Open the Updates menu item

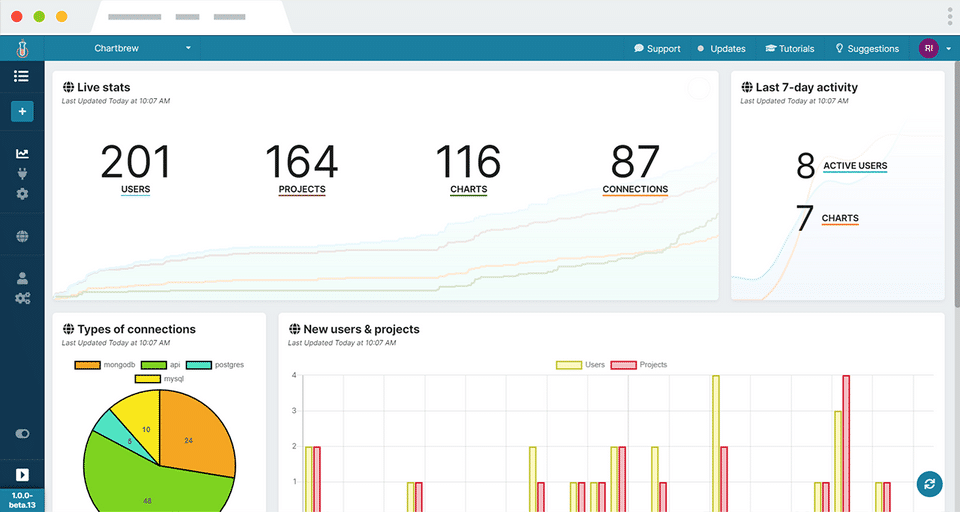[721, 48]
